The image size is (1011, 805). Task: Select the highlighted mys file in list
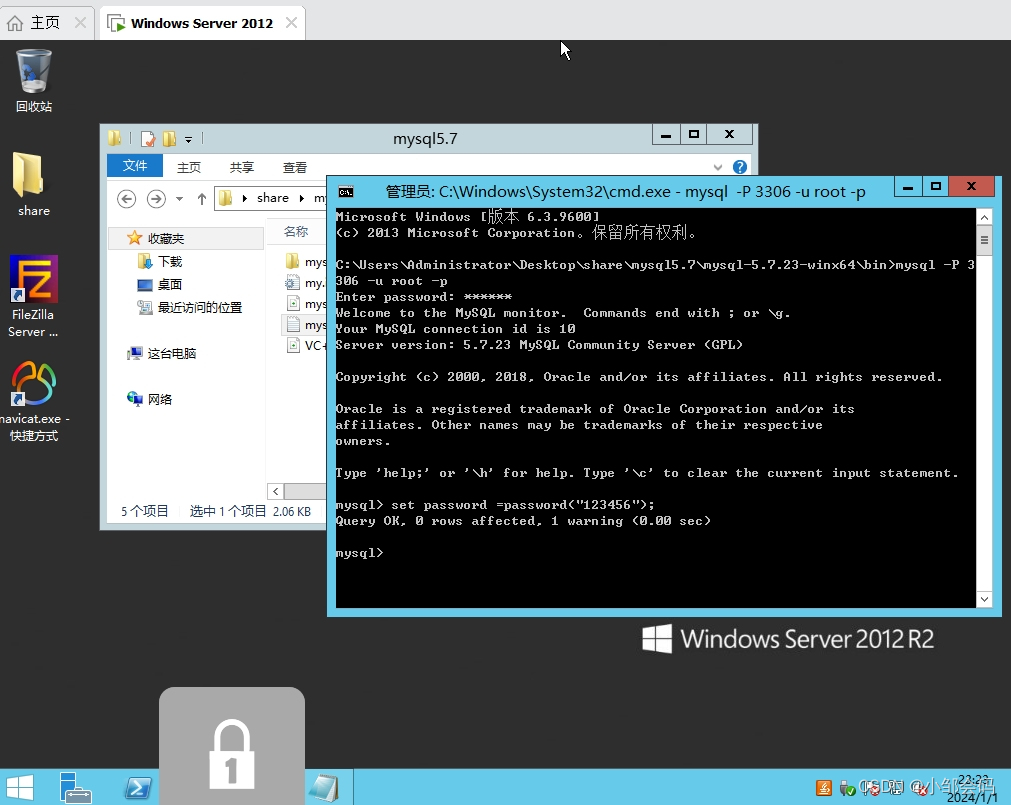(306, 325)
